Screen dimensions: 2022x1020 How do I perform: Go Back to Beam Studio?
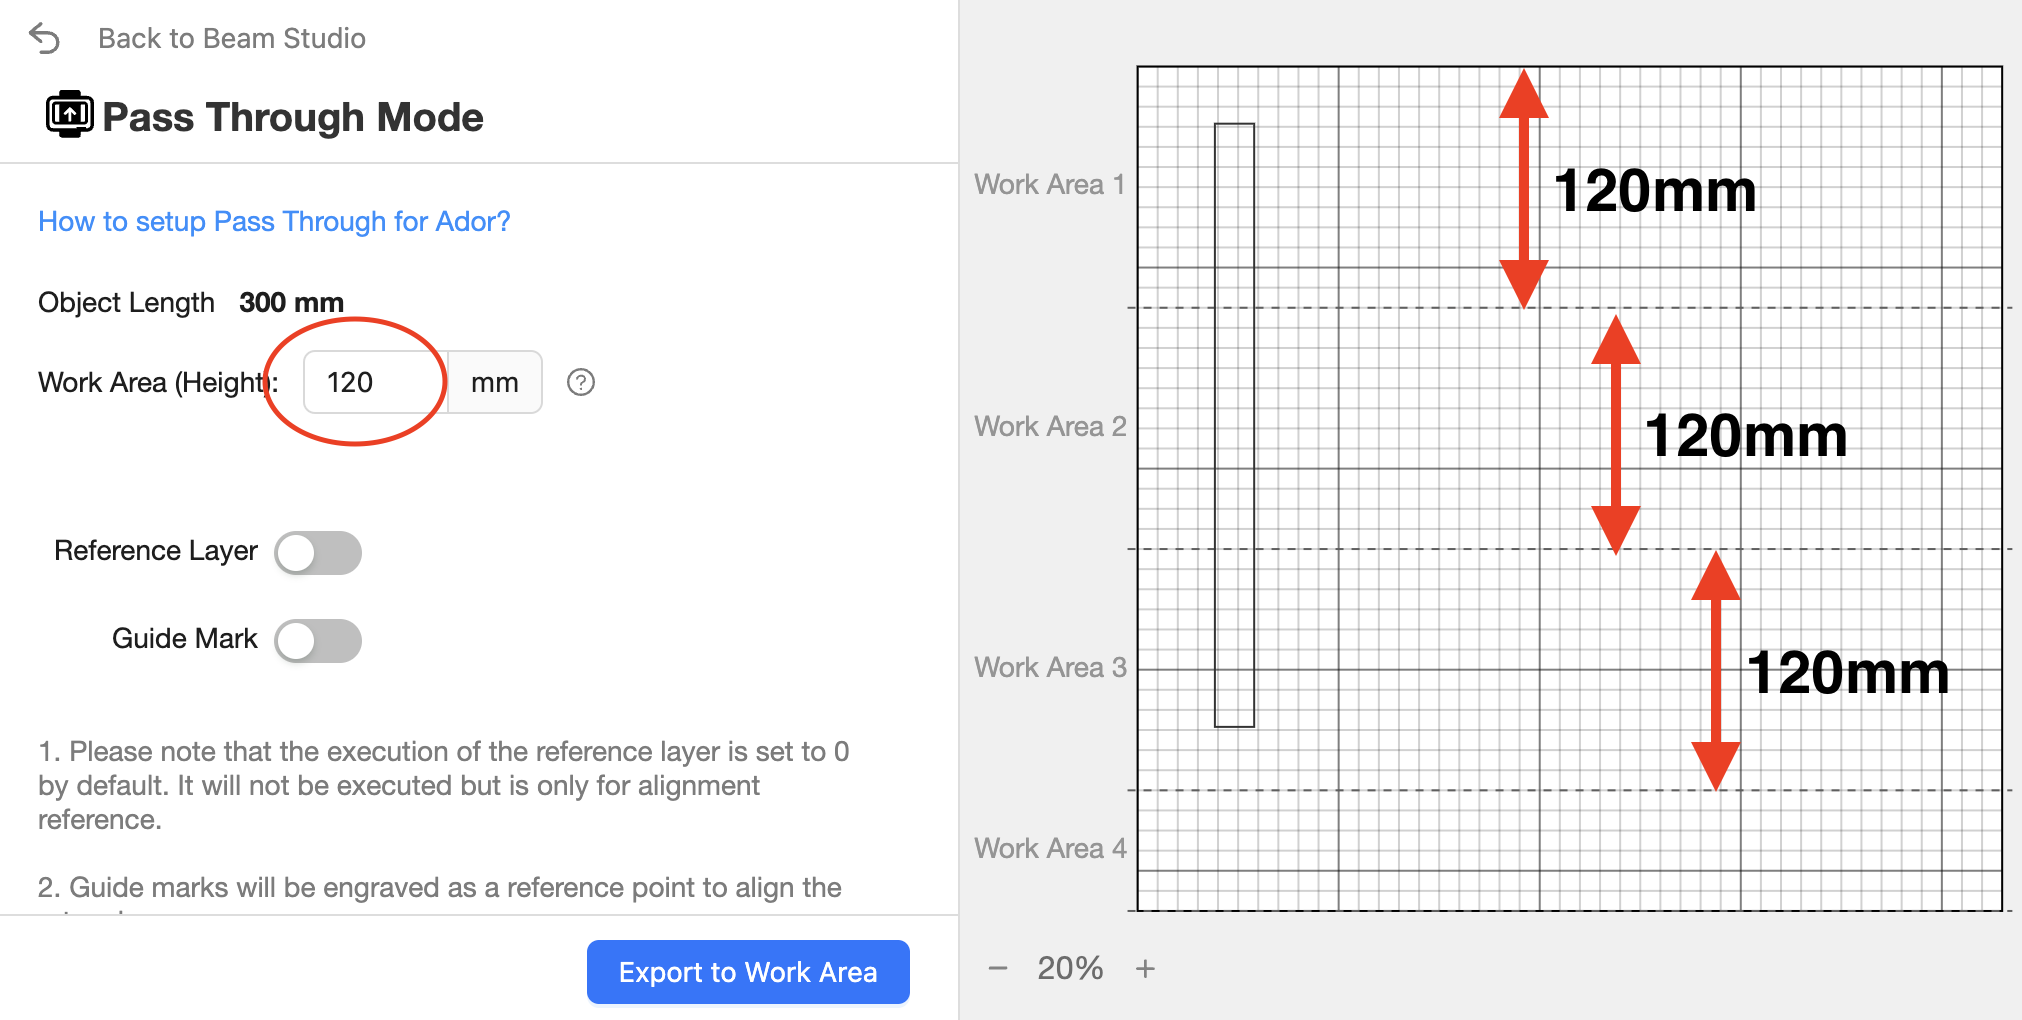(232, 38)
